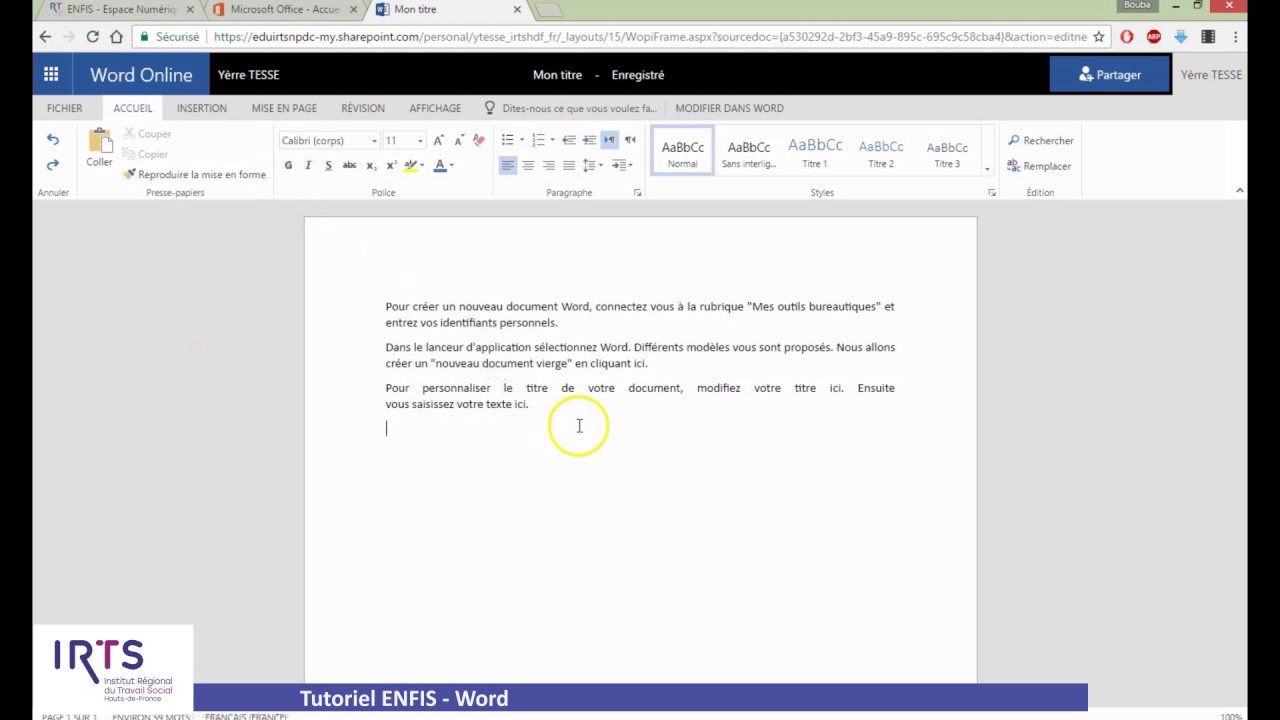Shrink font size with smaller A icon
1280x720 pixels.
[x=458, y=140]
